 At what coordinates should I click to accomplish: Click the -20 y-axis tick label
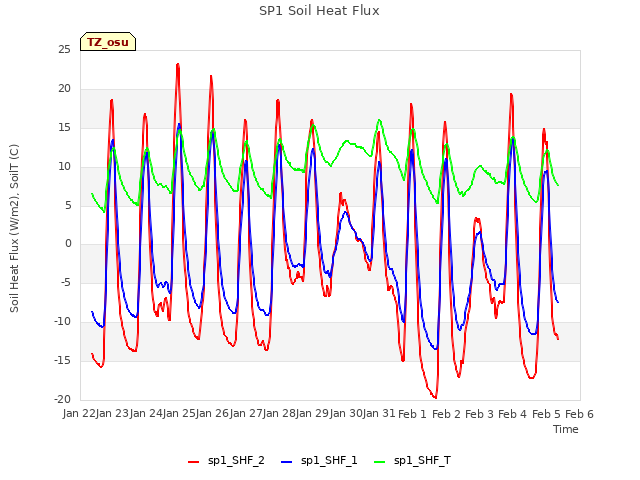62,399
